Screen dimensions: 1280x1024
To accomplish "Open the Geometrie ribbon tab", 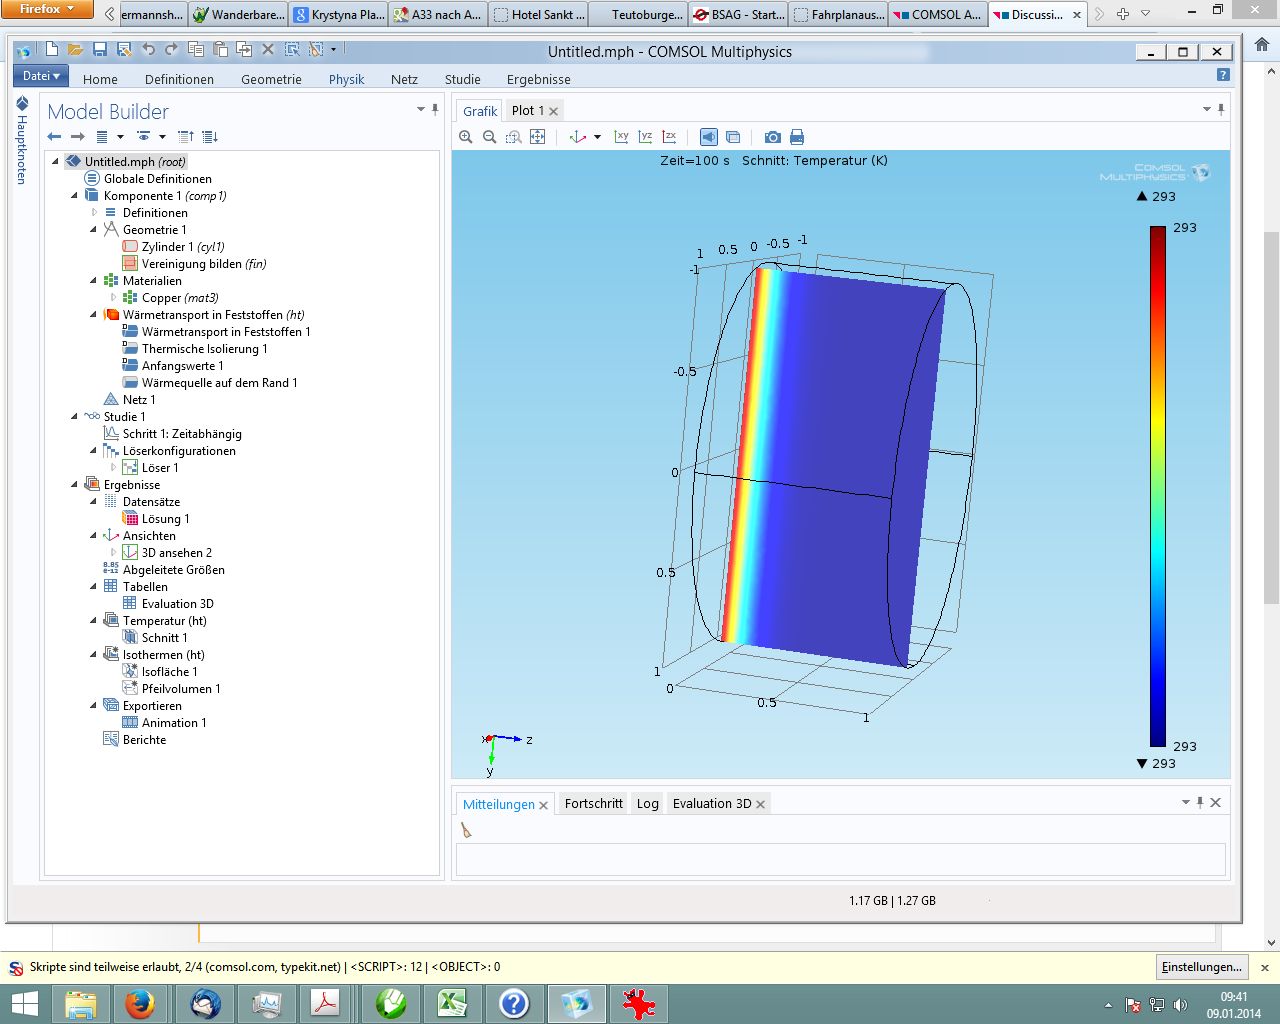I will pyautogui.click(x=271, y=79).
